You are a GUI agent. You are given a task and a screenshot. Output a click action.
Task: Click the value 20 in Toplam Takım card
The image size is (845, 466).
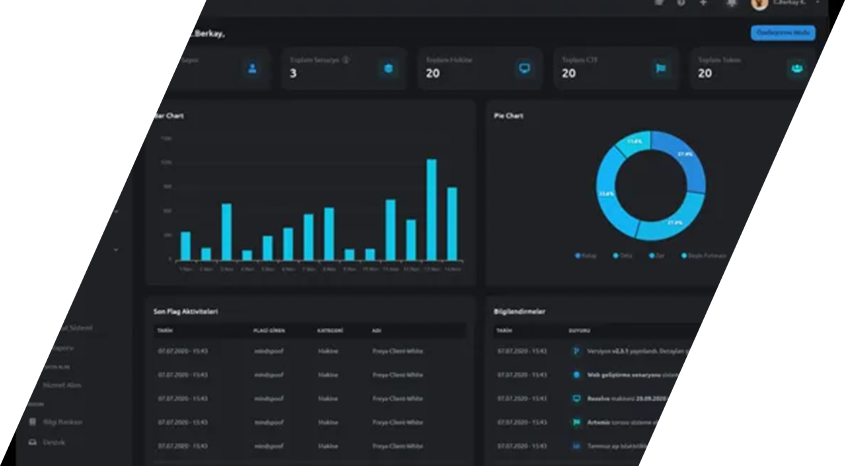(705, 74)
